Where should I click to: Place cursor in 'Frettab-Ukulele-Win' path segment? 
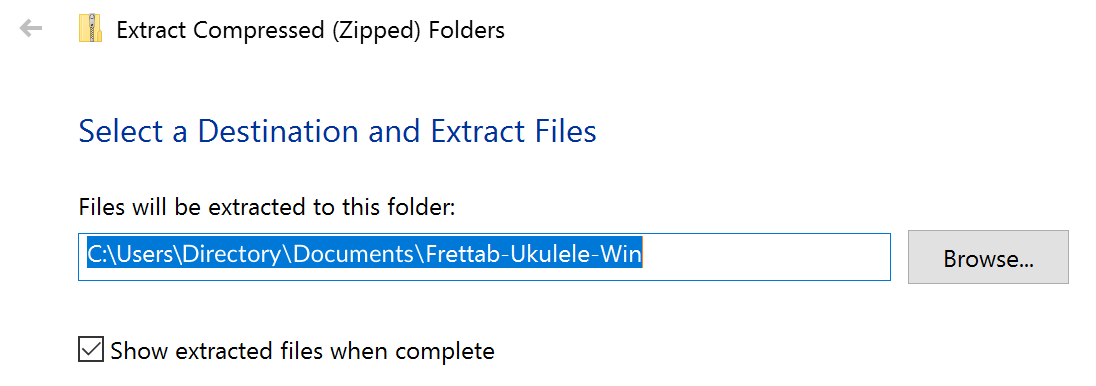(x=533, y=255)
